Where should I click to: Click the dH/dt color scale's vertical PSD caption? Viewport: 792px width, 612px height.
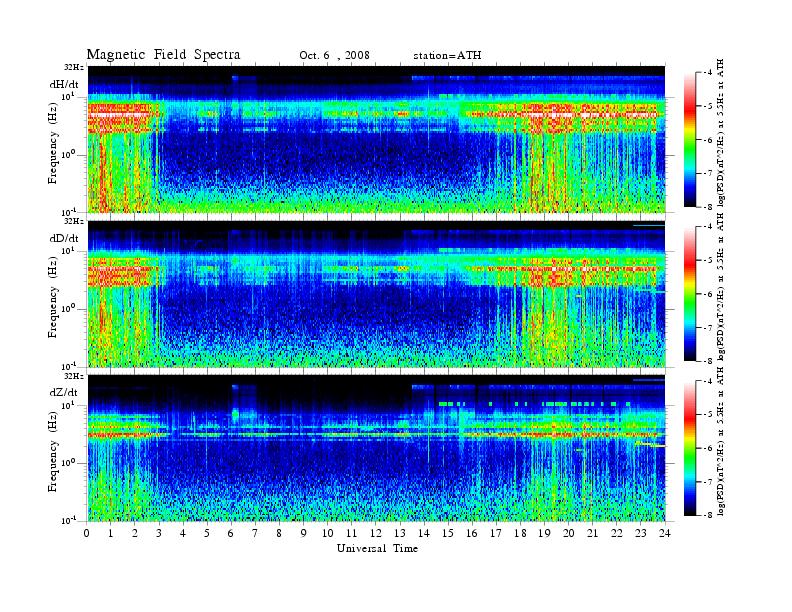[x=720, y=133]
